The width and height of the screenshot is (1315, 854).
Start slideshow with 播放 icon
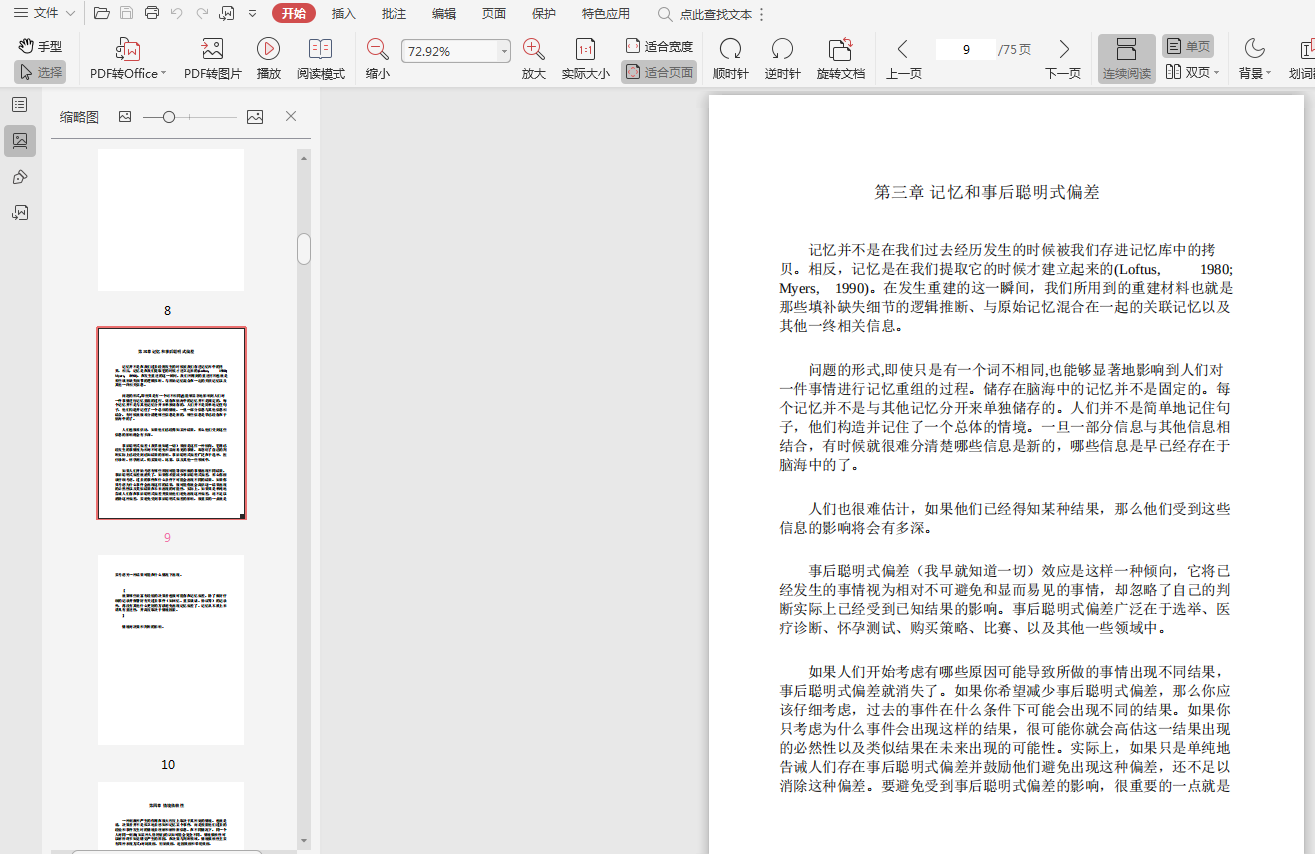(268, 50)
